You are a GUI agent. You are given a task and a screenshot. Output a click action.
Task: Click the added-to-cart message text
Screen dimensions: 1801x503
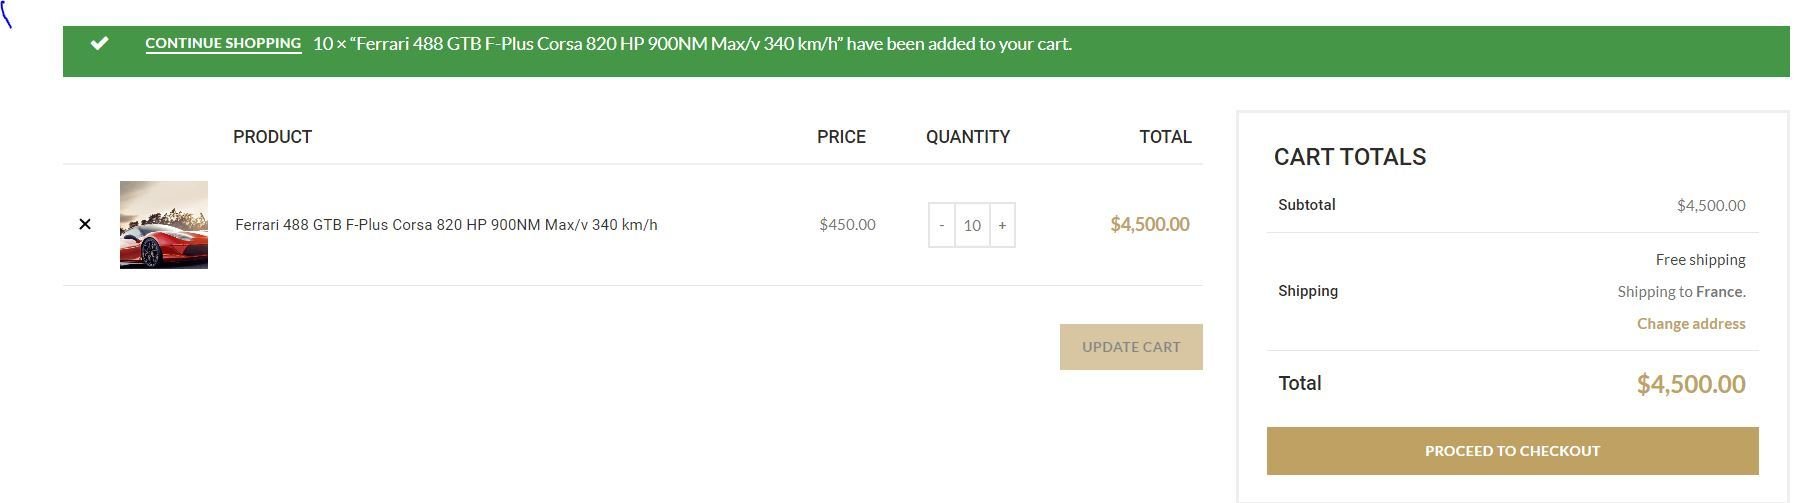(692, 44)
